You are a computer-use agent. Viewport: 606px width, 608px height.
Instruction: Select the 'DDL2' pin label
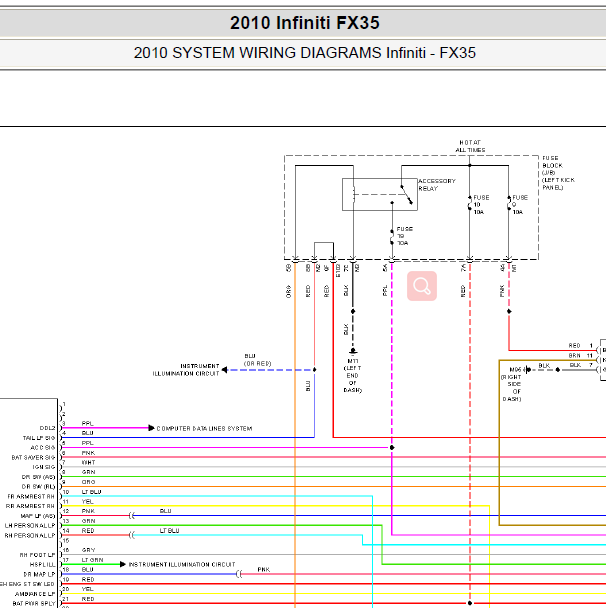47,428
